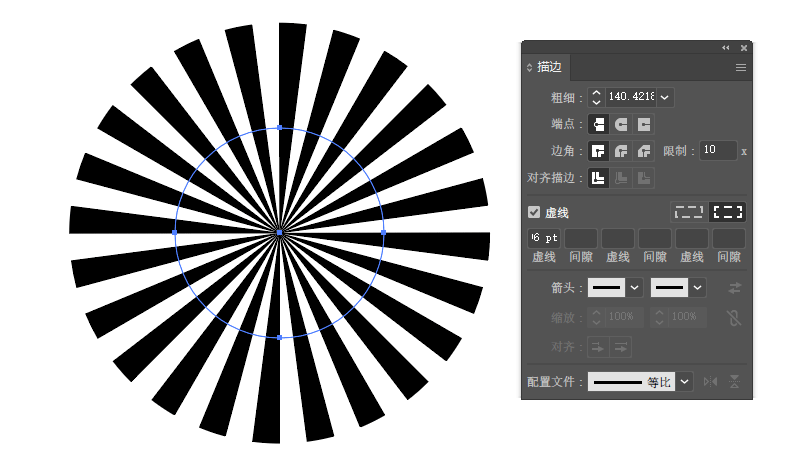Select the butt cap endpoint icon
Image resolution: width=797 pixels, height=476 pixels.
pos(598,124)
